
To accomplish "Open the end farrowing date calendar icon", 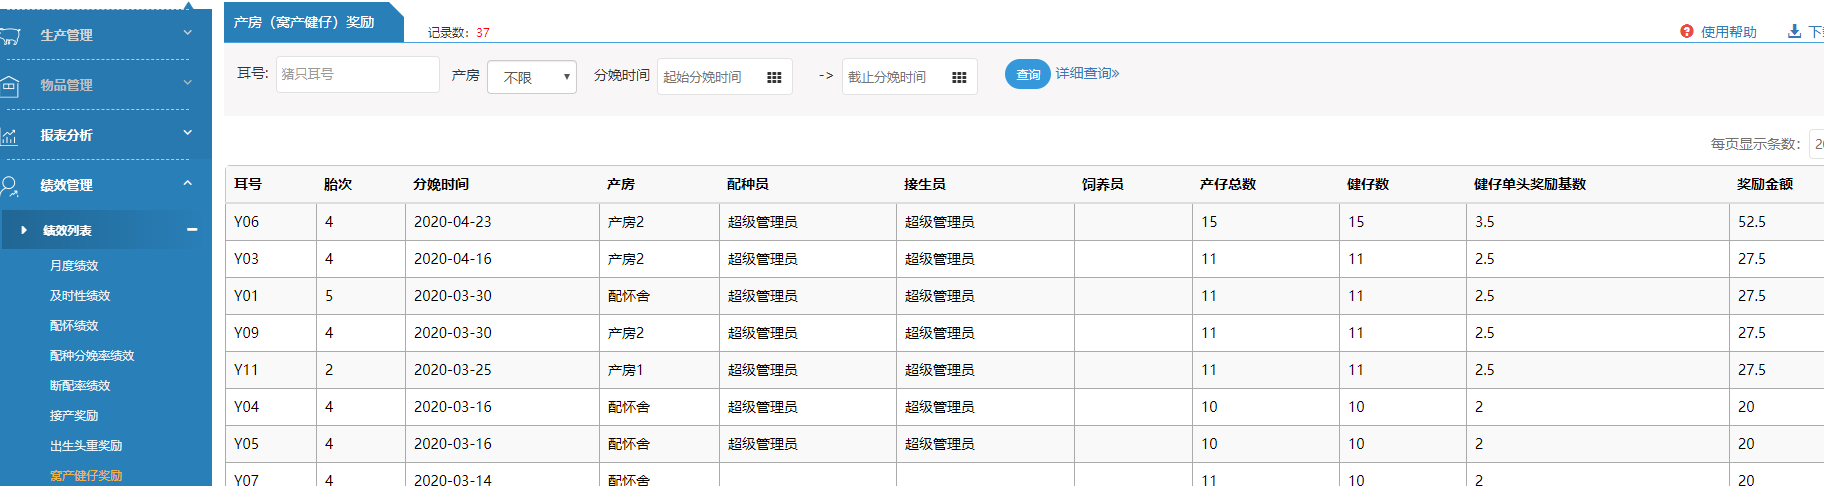I will 958,77.
